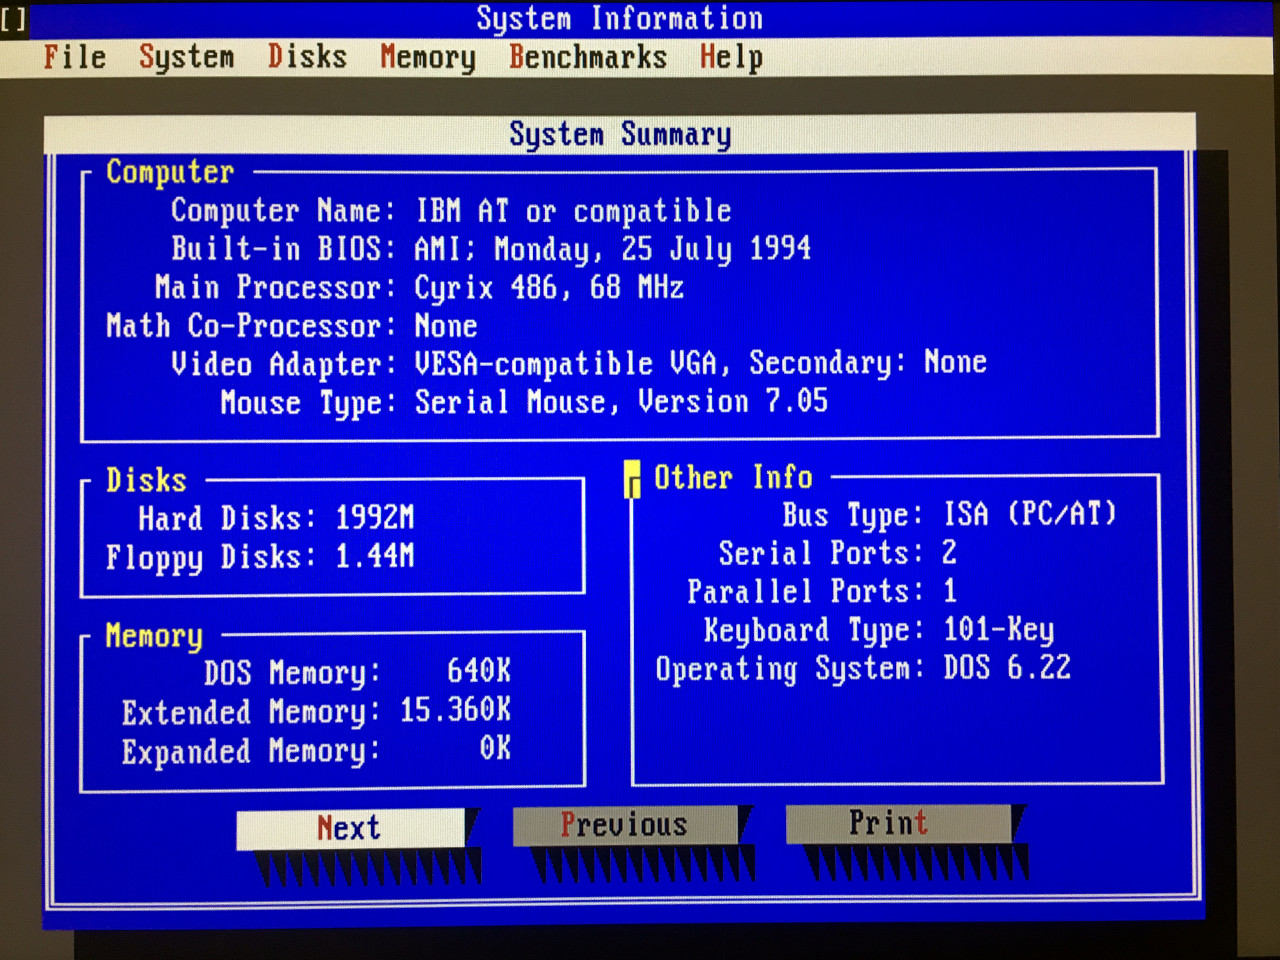Click the Cyrix 486 processor value
This screenshot has width=1280, height=960.
(549, 288)
